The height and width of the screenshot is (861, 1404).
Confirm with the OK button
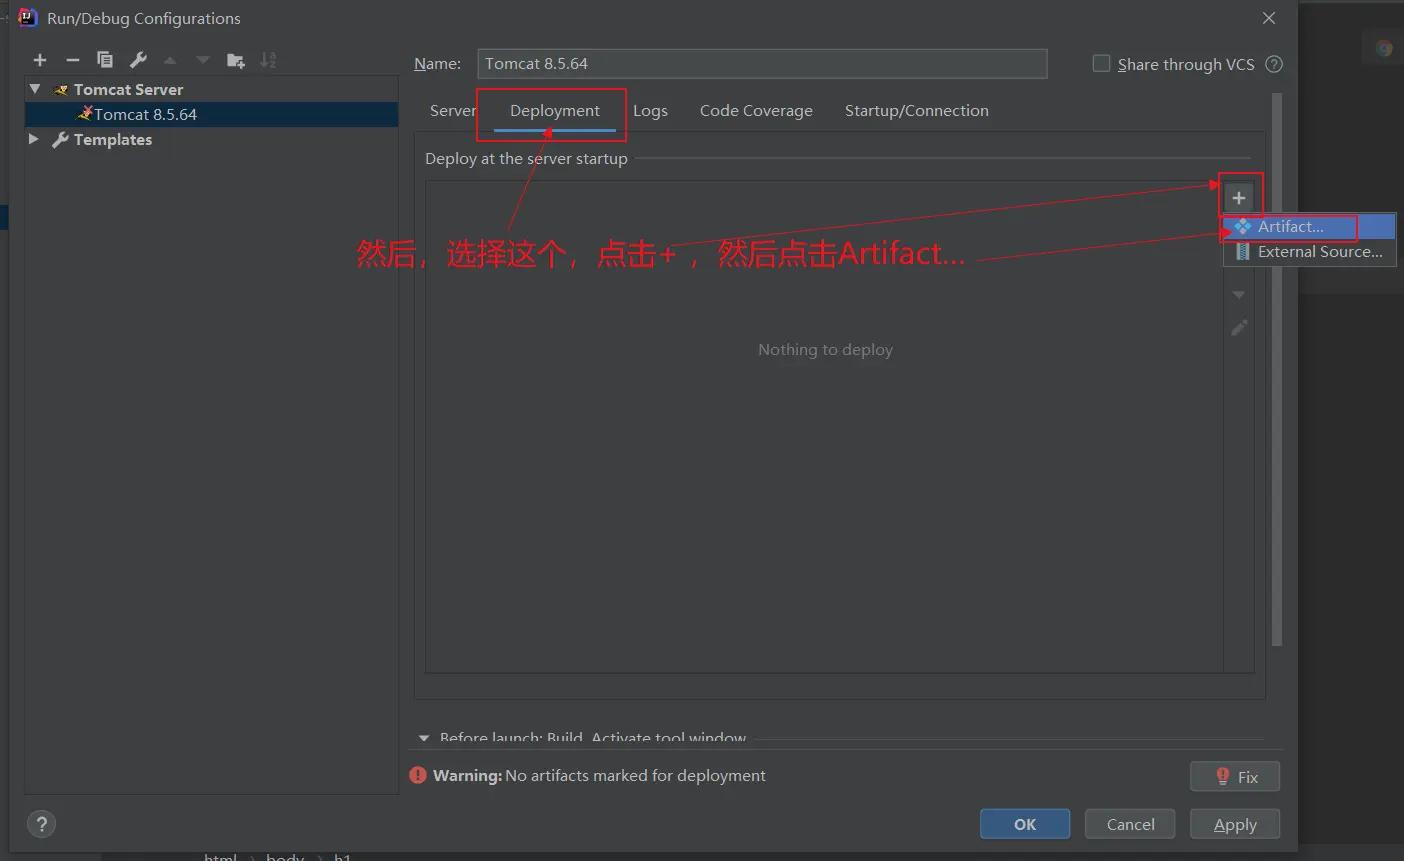point(1025,824)
